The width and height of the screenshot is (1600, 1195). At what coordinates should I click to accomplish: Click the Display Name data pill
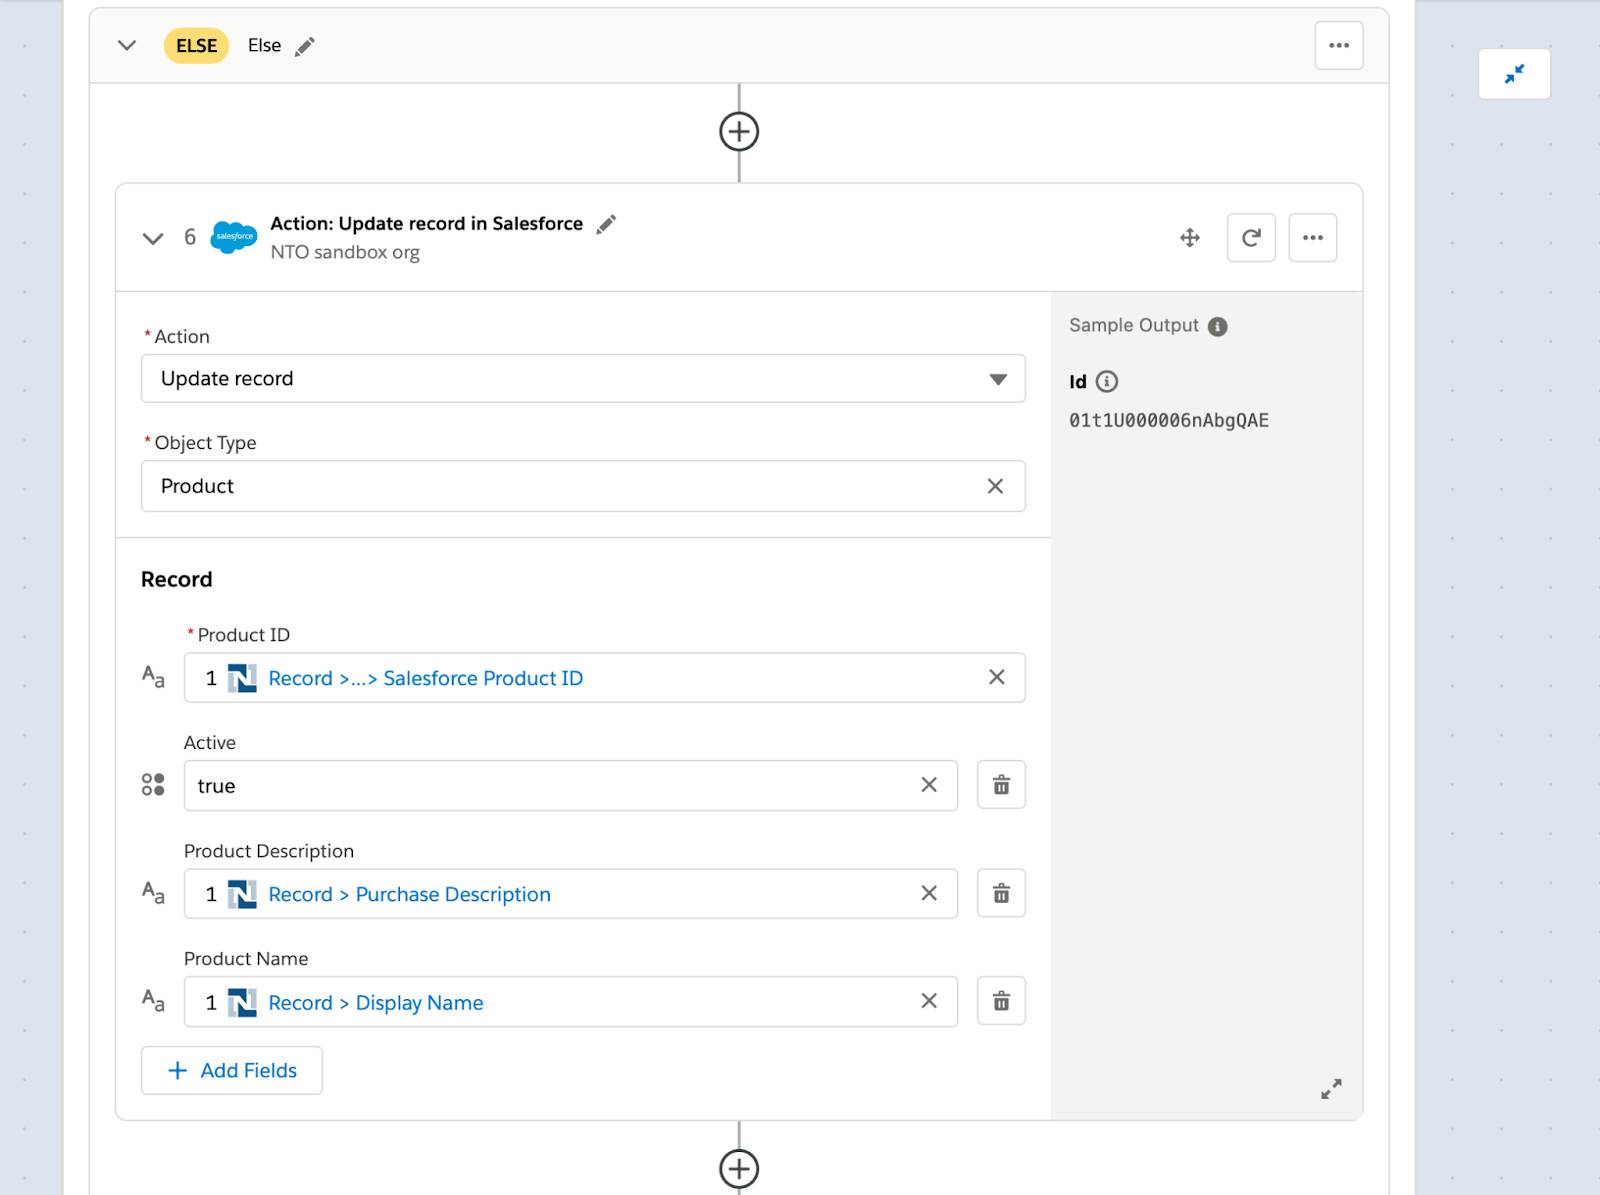click(x=375, y=1002)
